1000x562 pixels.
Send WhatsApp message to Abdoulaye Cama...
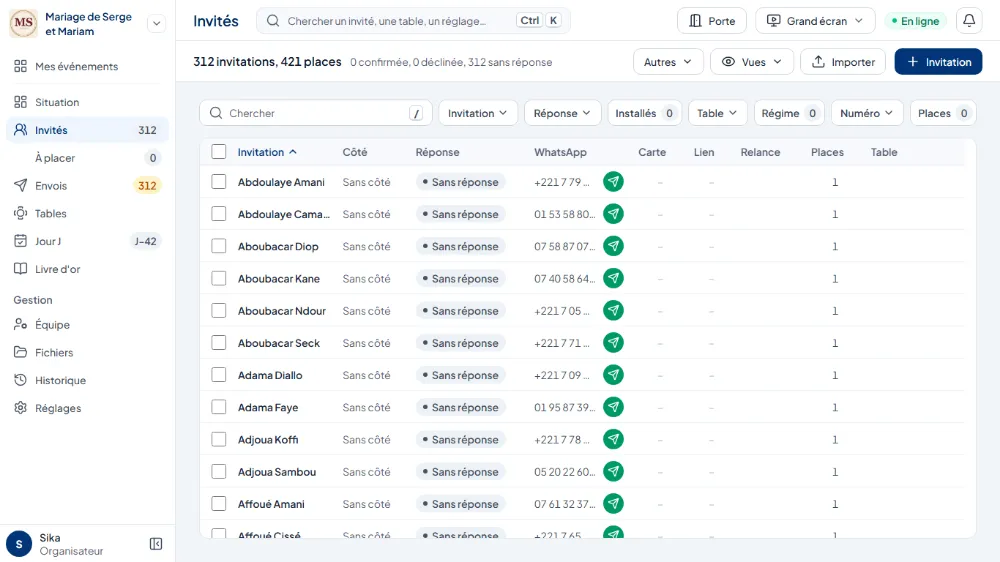coord(614,214)
